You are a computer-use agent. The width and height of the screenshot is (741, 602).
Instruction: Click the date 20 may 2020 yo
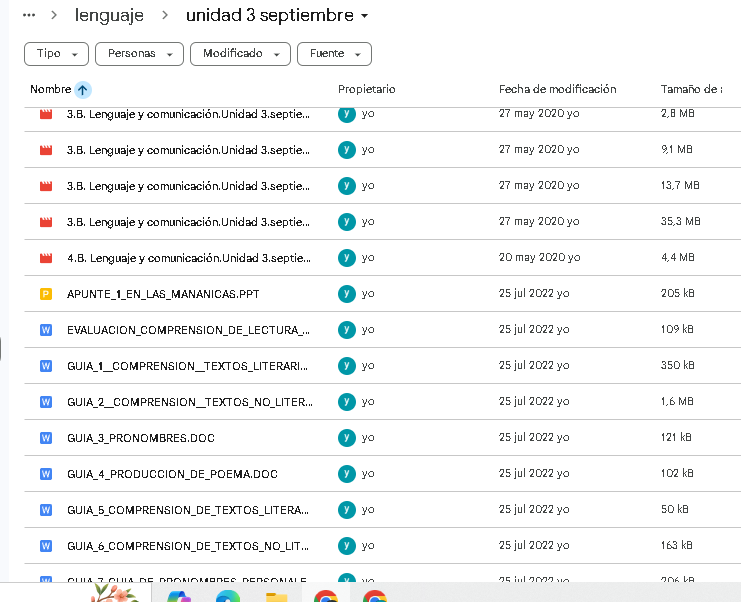tap(539, 257)
